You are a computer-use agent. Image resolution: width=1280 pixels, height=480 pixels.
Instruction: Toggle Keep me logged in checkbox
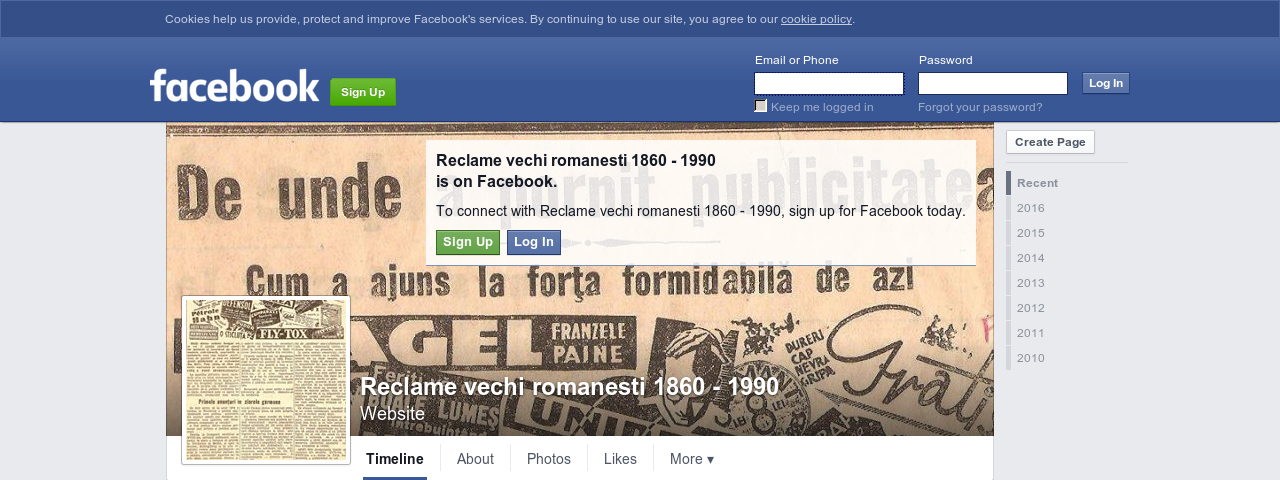click(x=761, y=106)
